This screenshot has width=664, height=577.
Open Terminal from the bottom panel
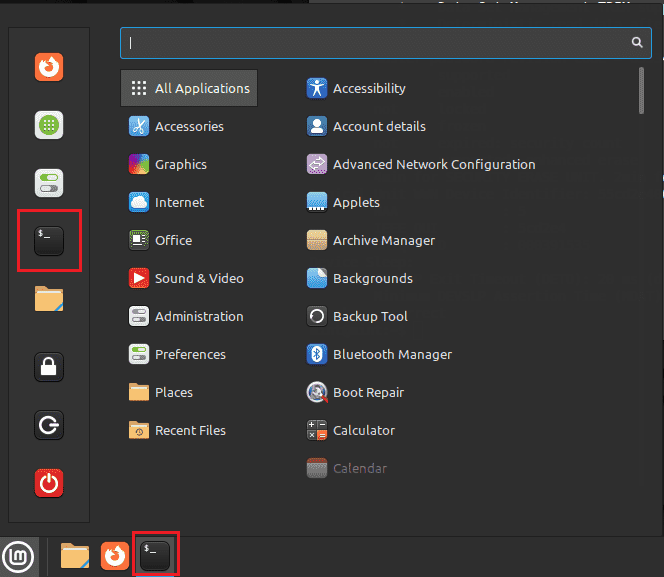pos(155,556)
